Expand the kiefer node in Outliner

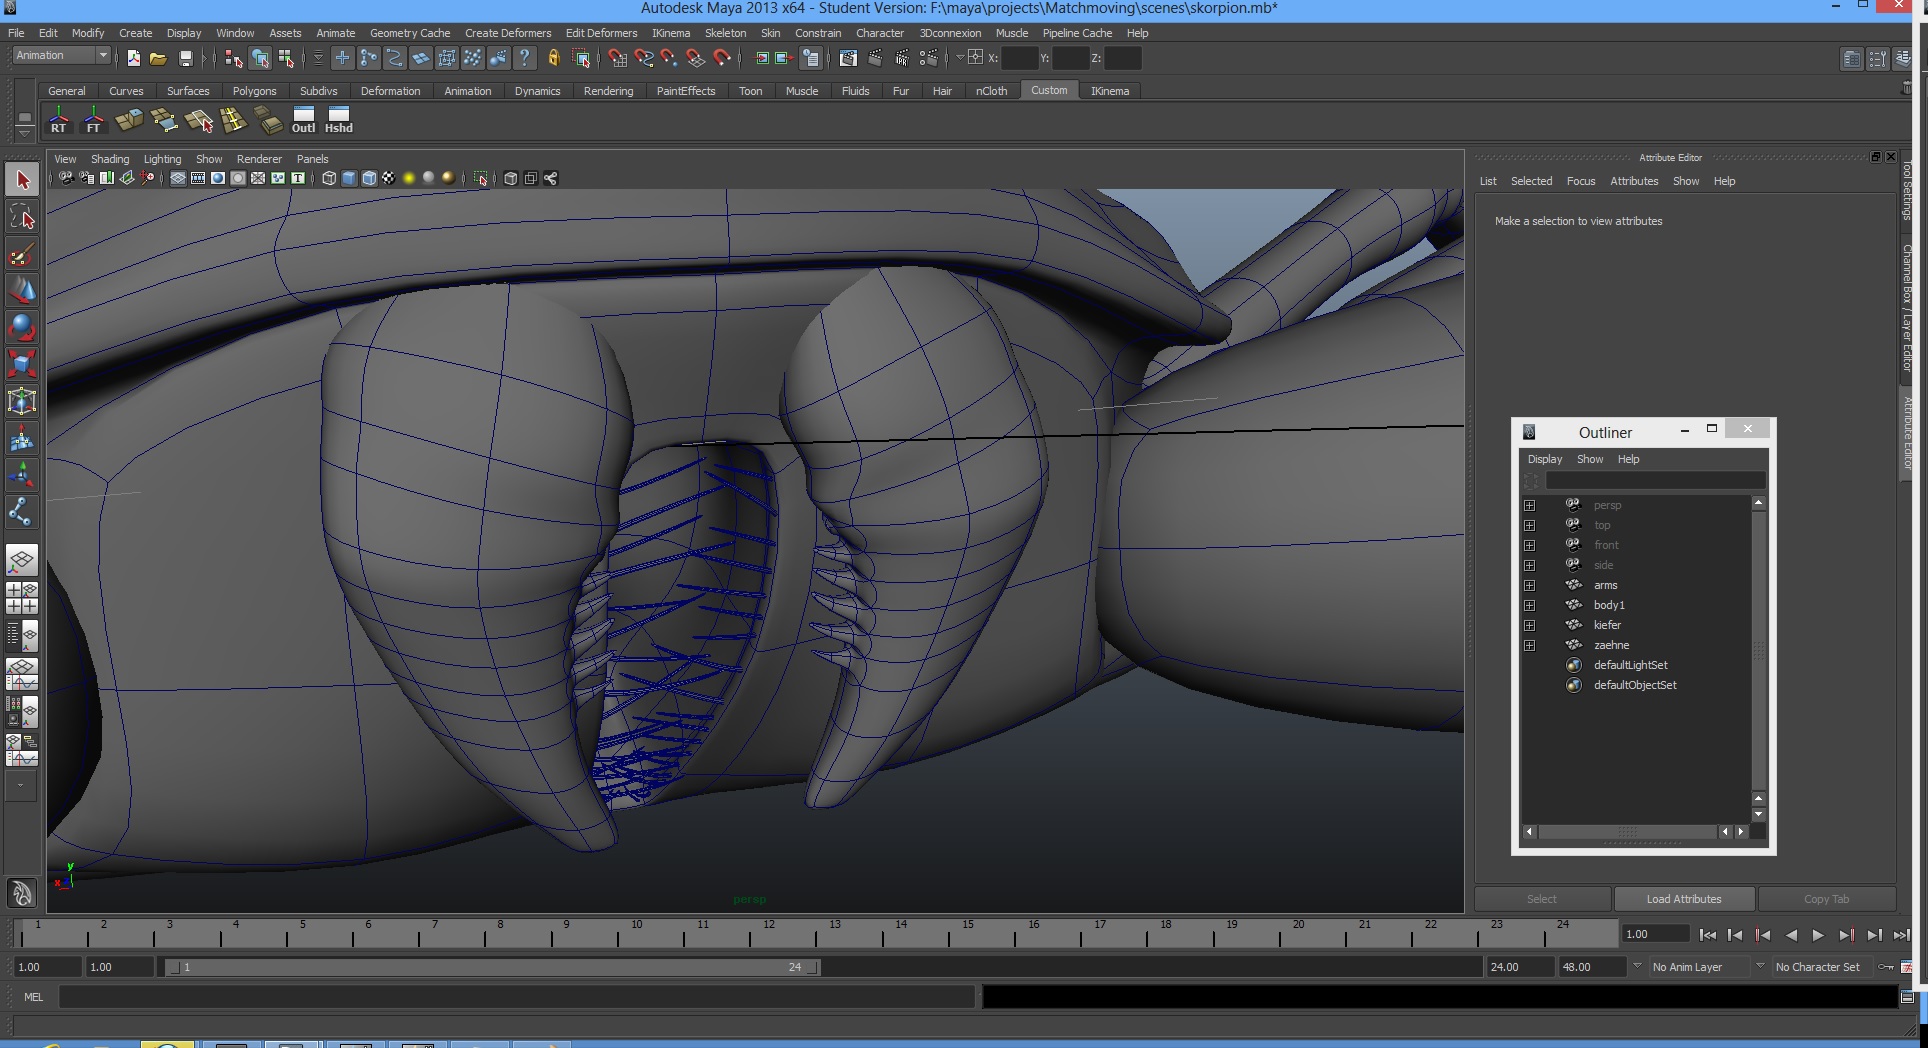(x=1529, y=625)
